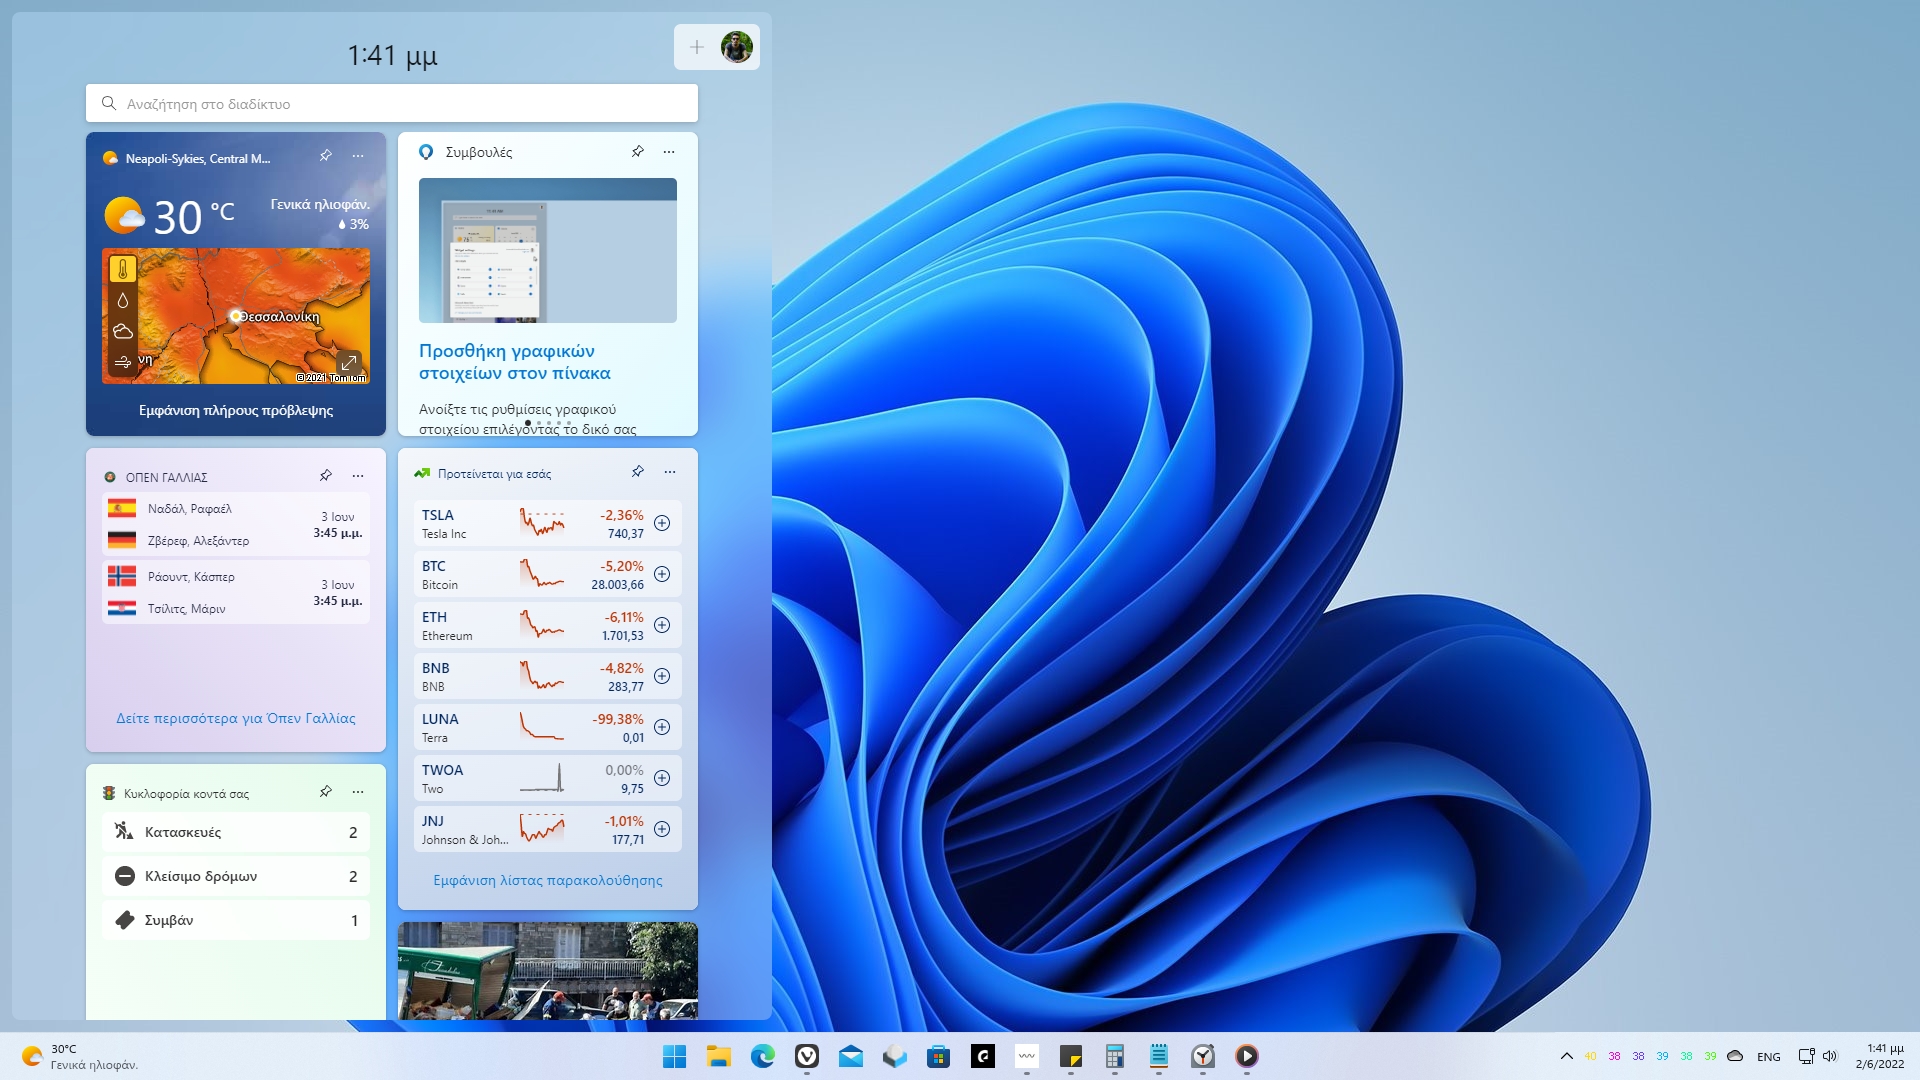Expand the weather map view
Screen dimensions: 1920x1080
(x=349, y=362)
